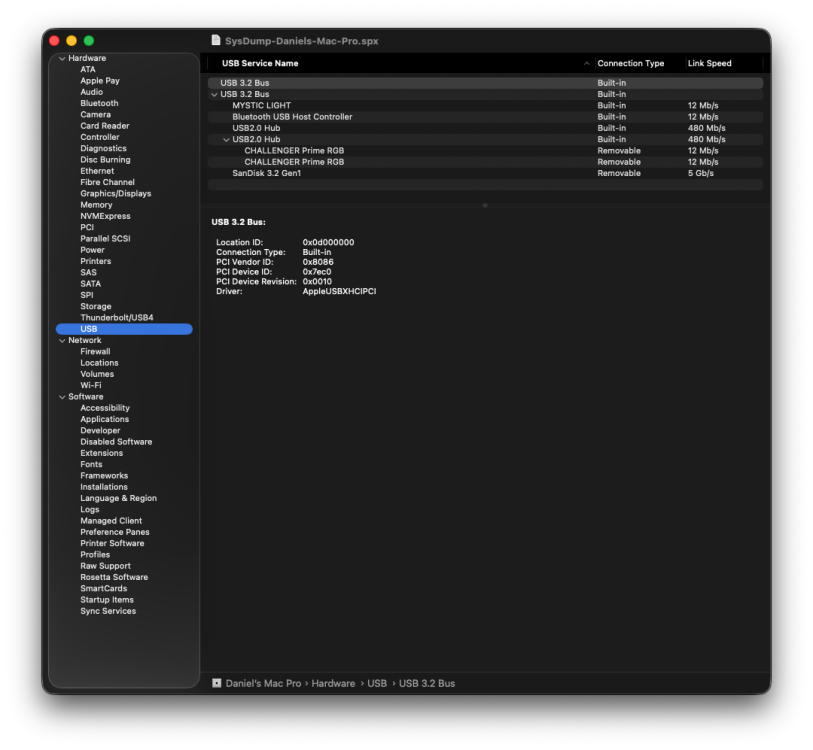Select Disc Burning in the sidebar
Screen dimensions: 813x750
point(105,160)
